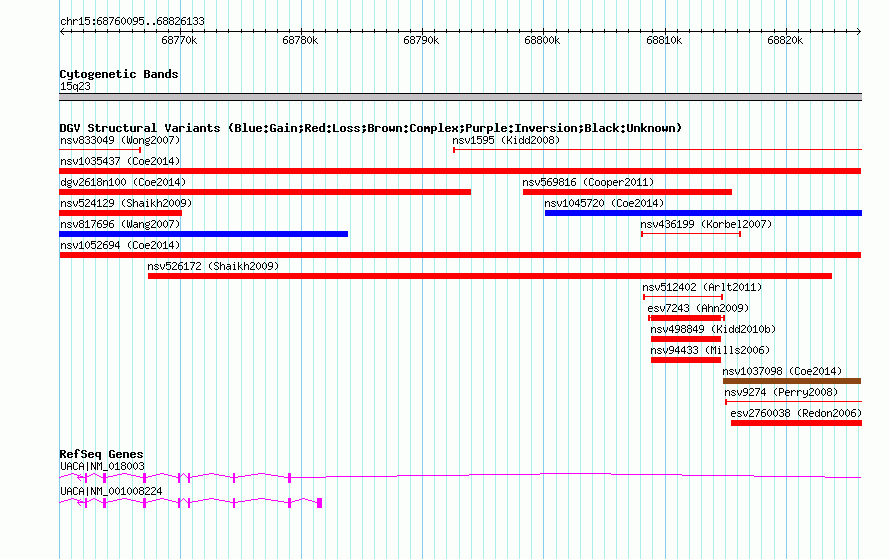
Task: Click the gray 15q23 cytogenetic band bar
Action: click(460, 97)
